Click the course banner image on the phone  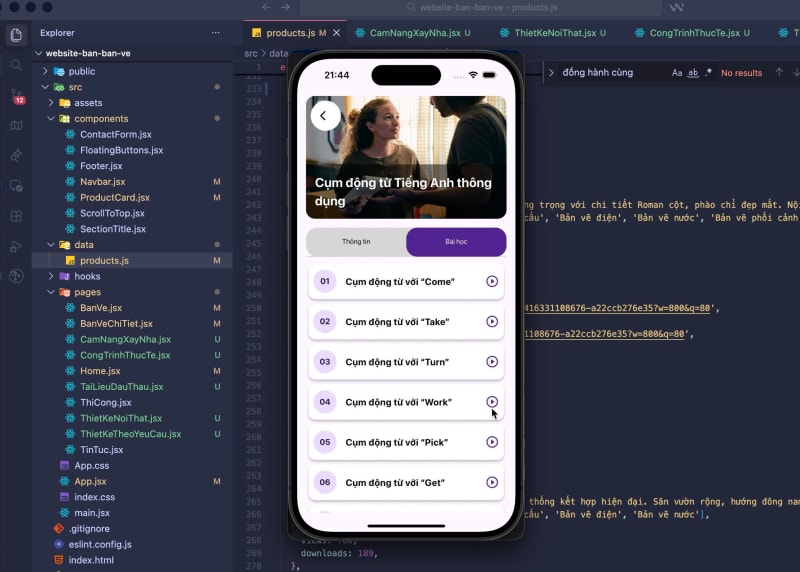(406, 157)
